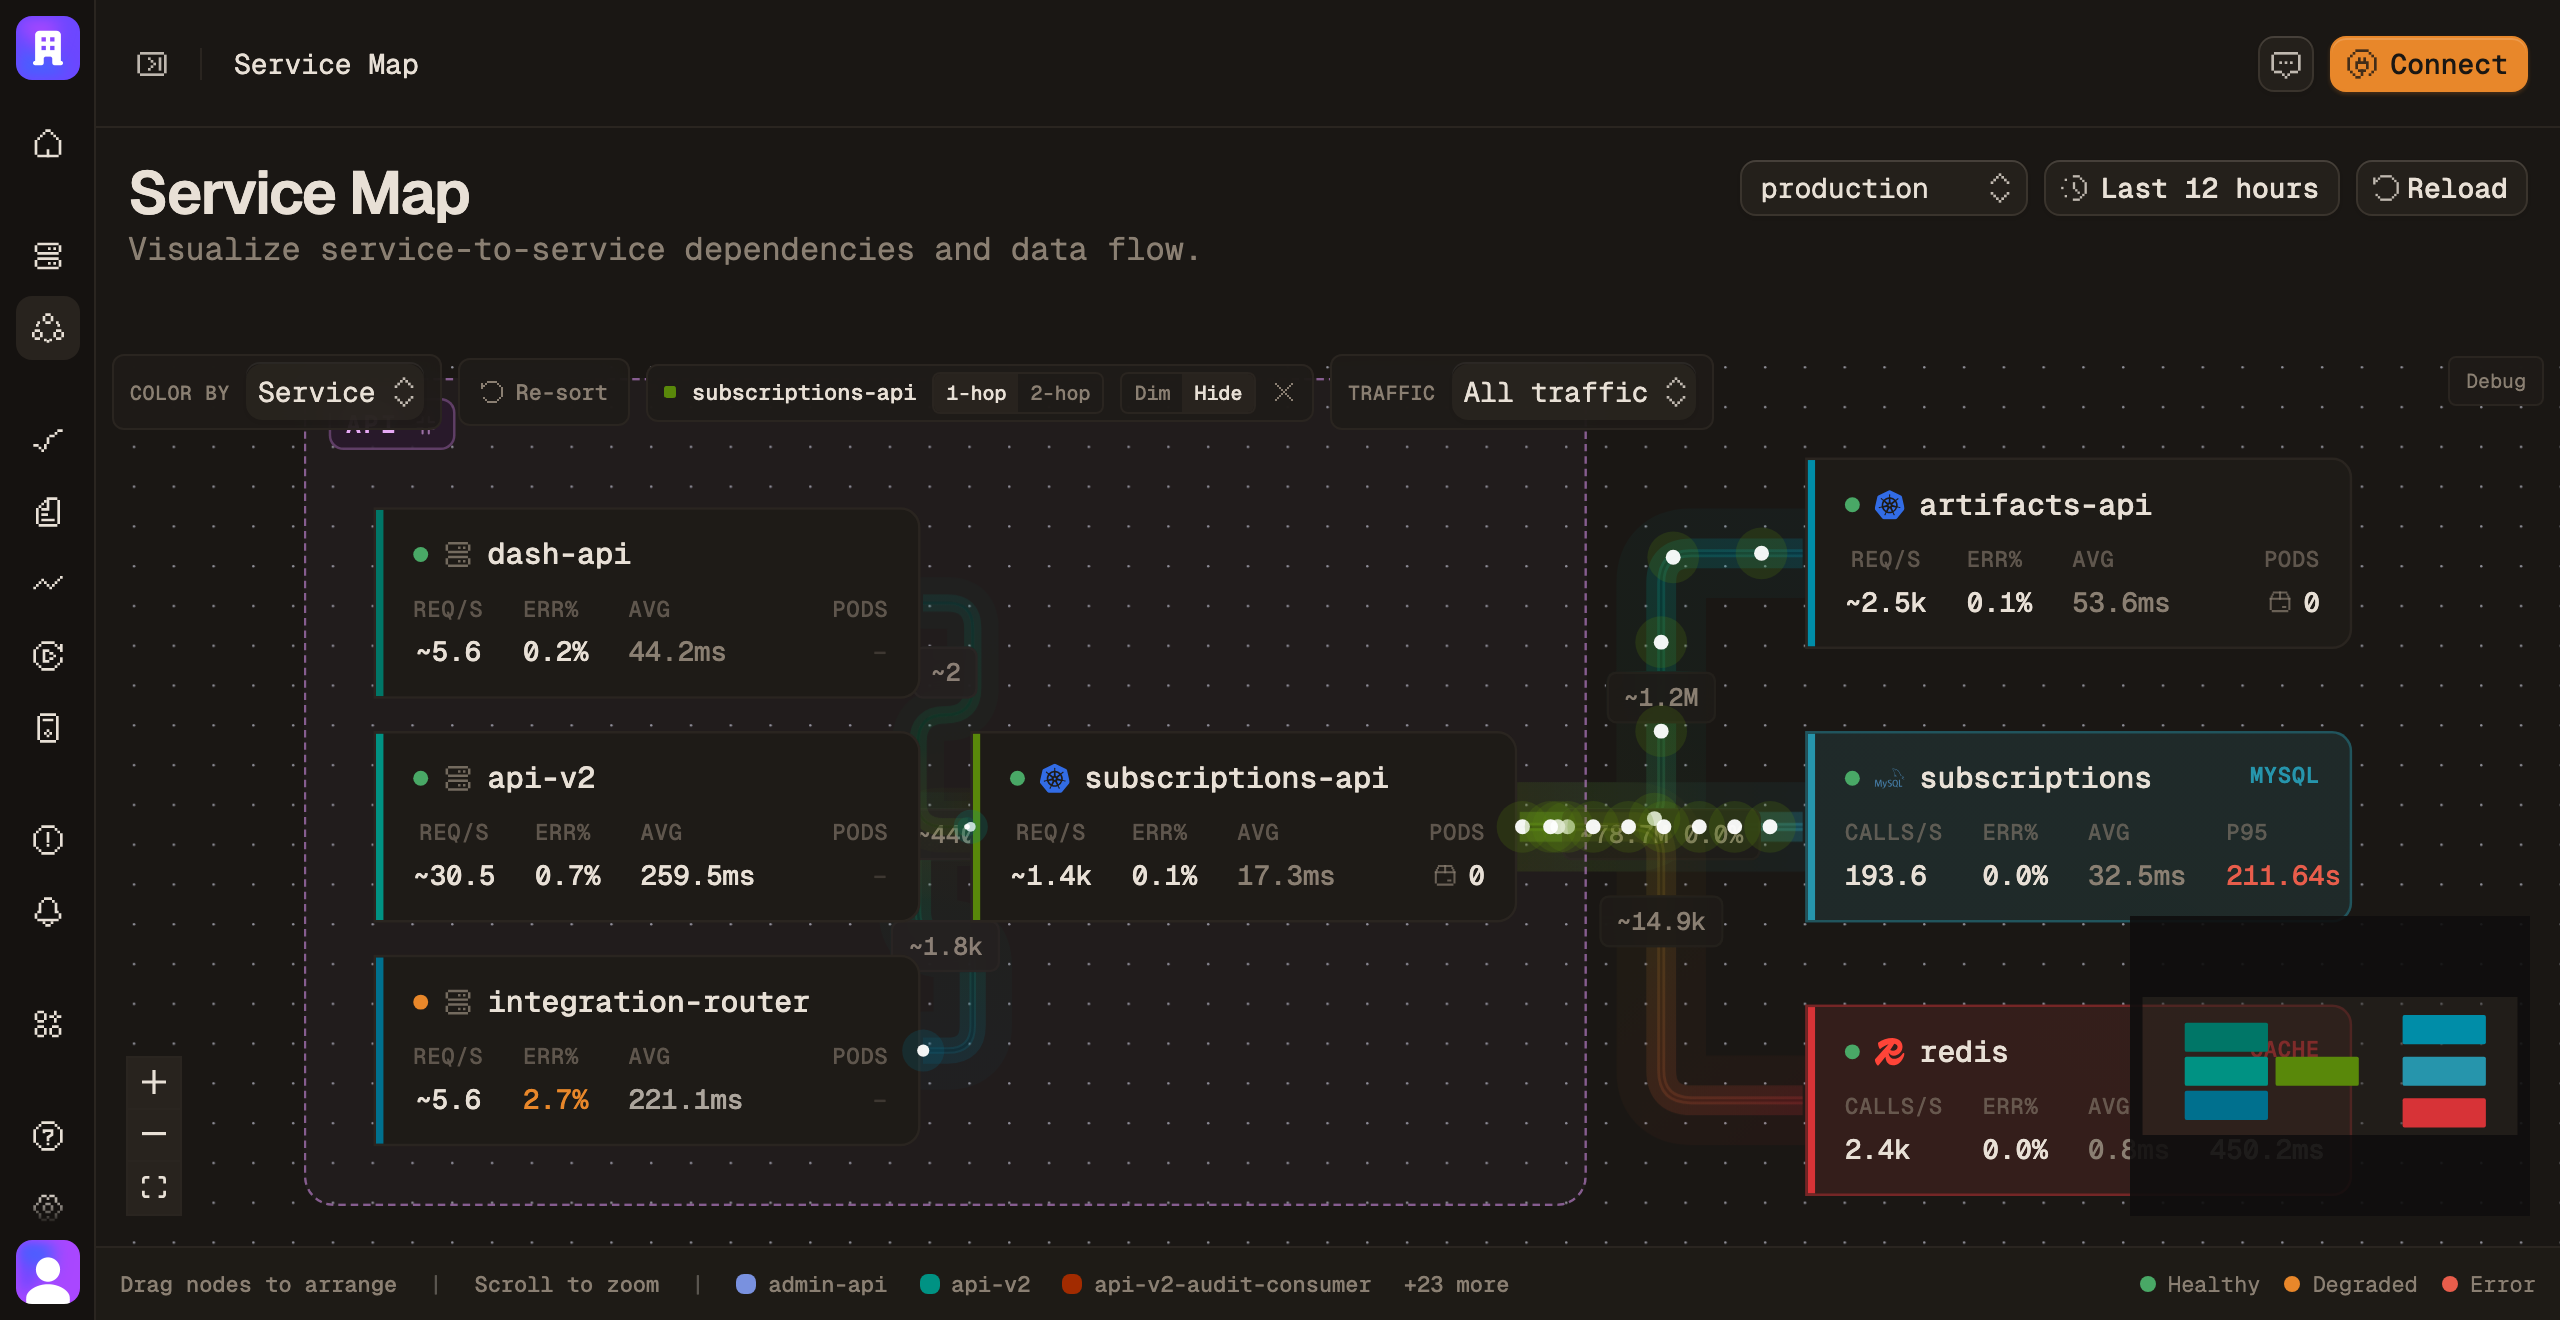This screenshot has height=1320, width=2560.
Task: Open the production environment dropdown
Action: click(x=1884, y=188)
